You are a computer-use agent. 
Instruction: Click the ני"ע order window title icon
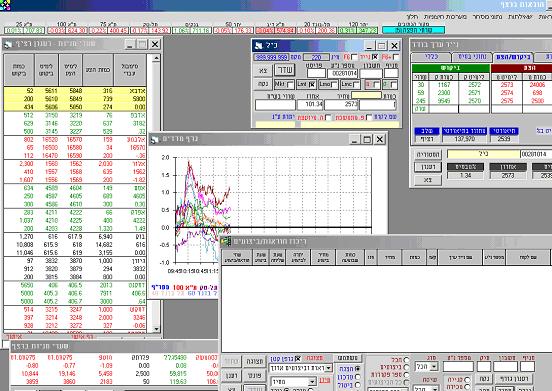click(x=258, y=45)
